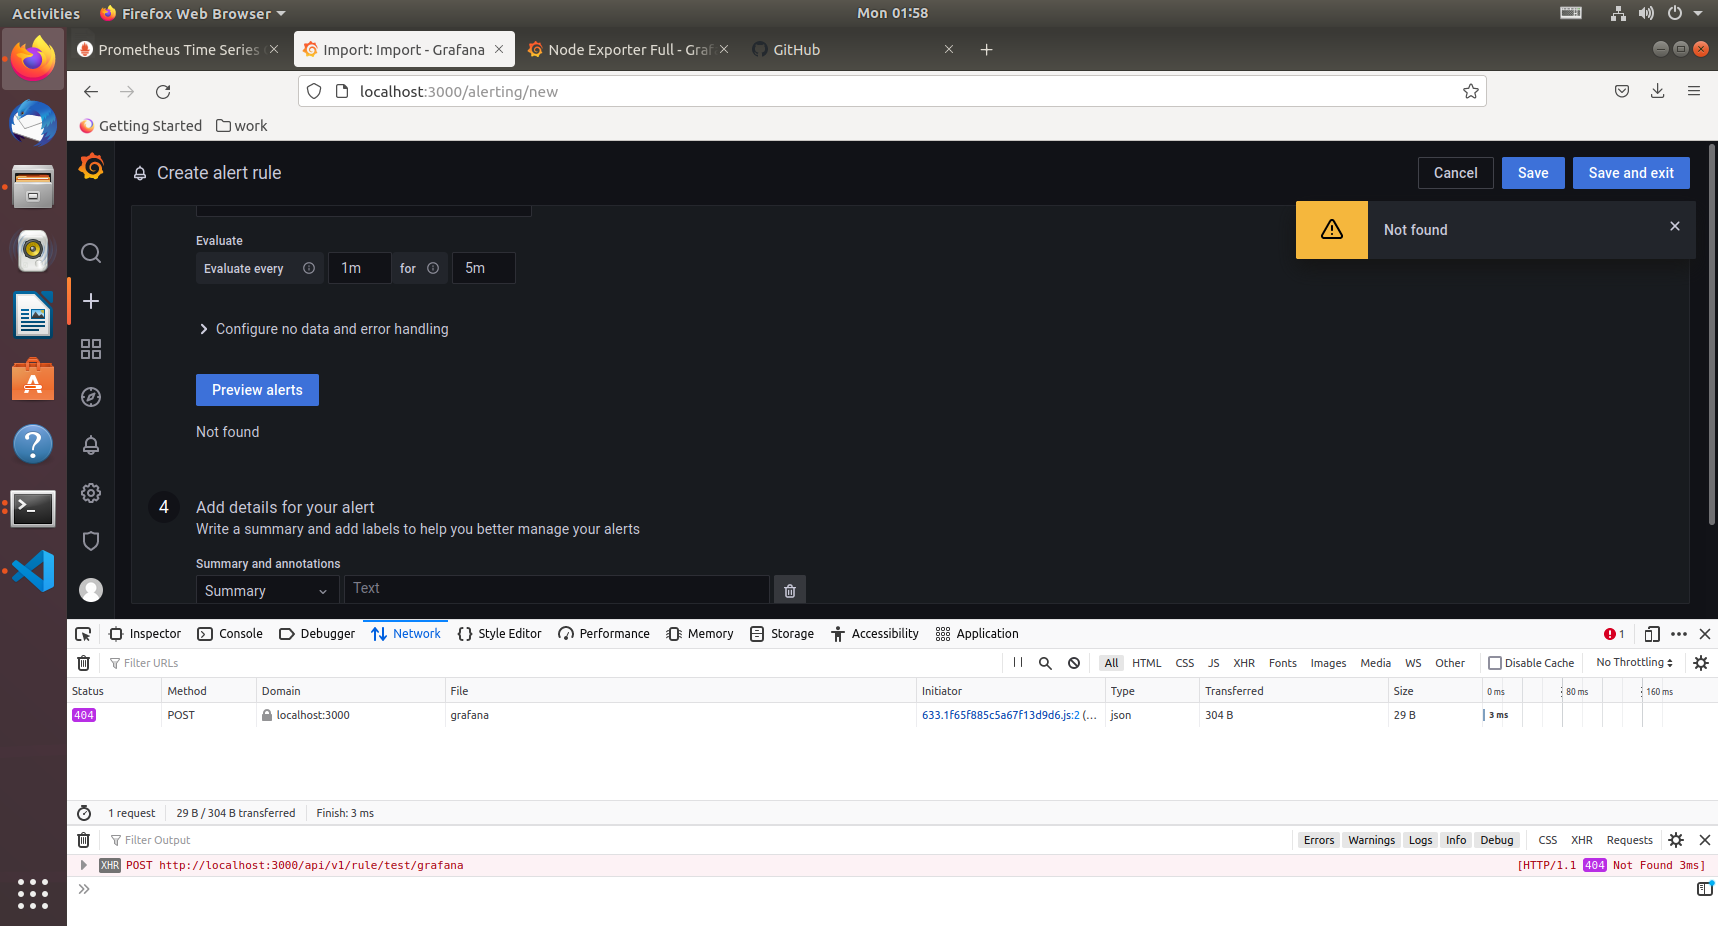1718x926 pixels.
Task: Launch Visual Studio Code from the dock
Action: tap(33, 571)
